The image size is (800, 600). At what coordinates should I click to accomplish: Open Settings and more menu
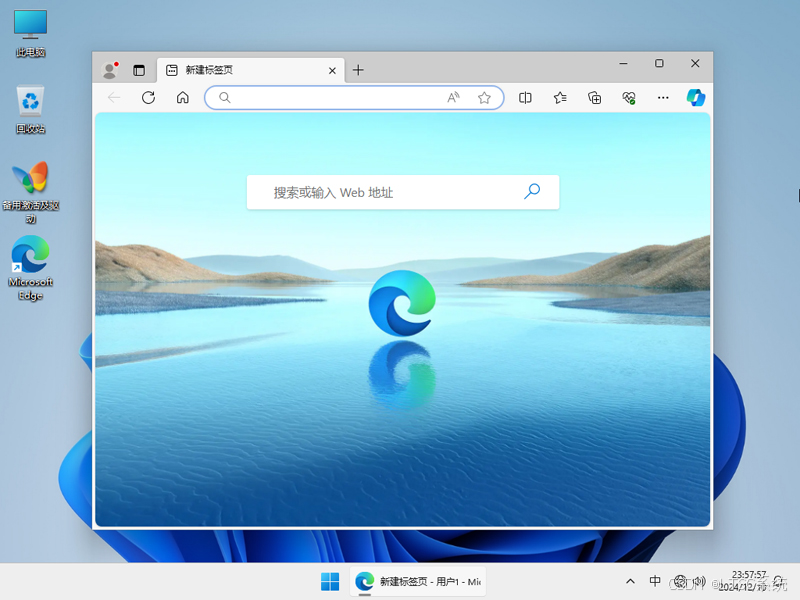663,97
